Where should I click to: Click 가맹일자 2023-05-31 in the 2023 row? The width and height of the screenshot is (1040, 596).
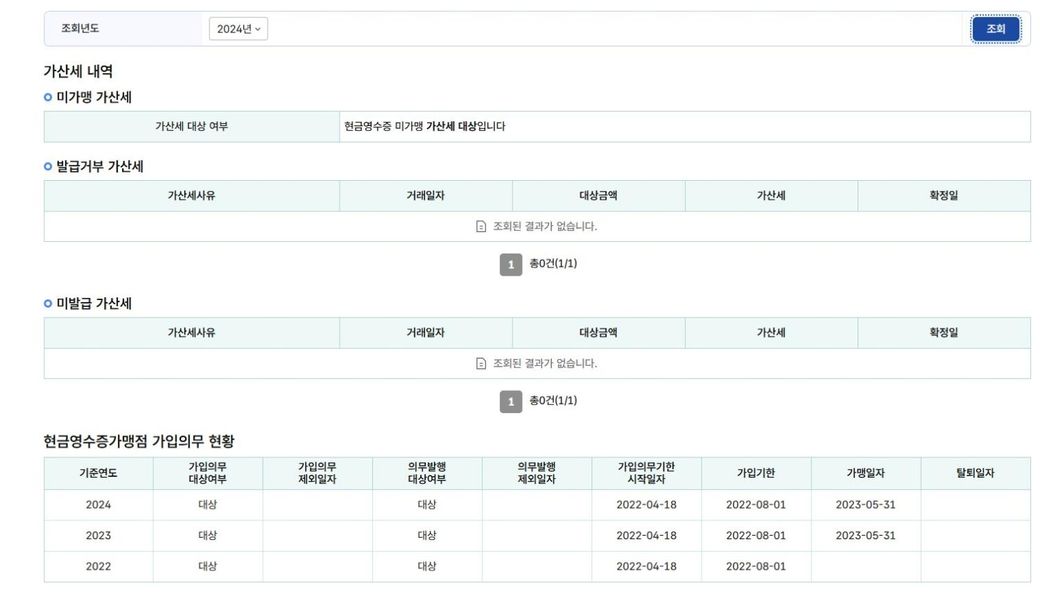click(x=865, y=536)
